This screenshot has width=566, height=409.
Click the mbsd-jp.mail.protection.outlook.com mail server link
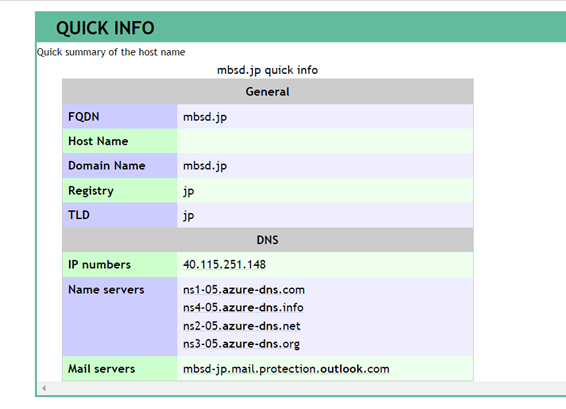[x=286, y=369]
